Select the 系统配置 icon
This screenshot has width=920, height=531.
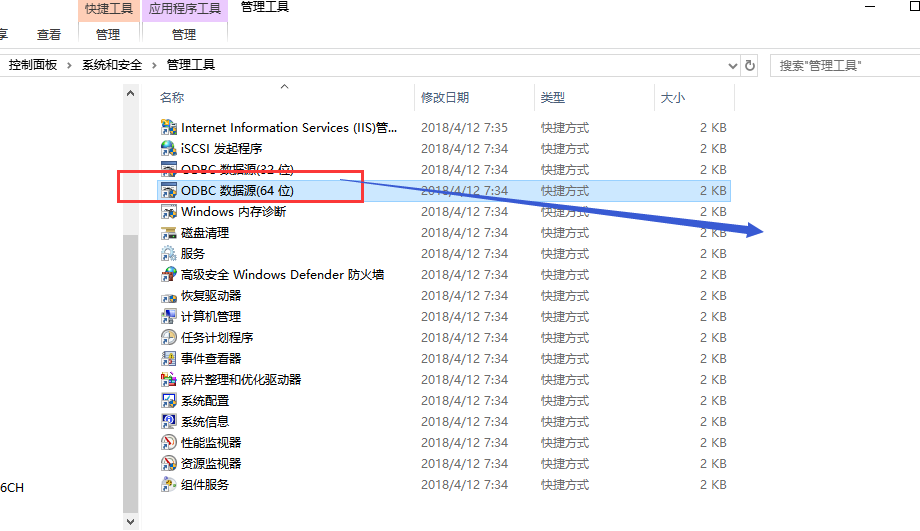168,401
